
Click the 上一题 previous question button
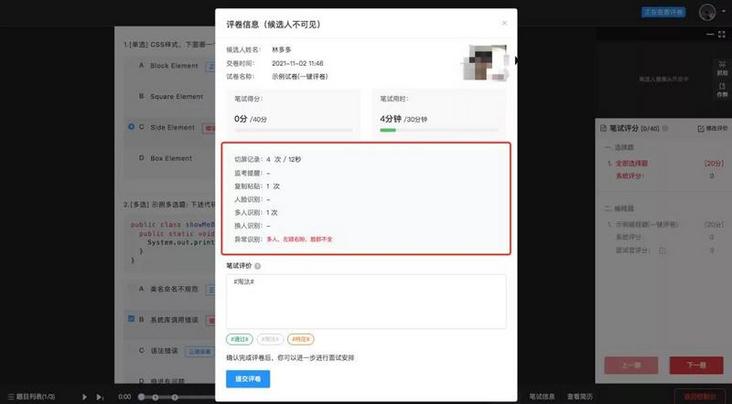coord(631,365)
